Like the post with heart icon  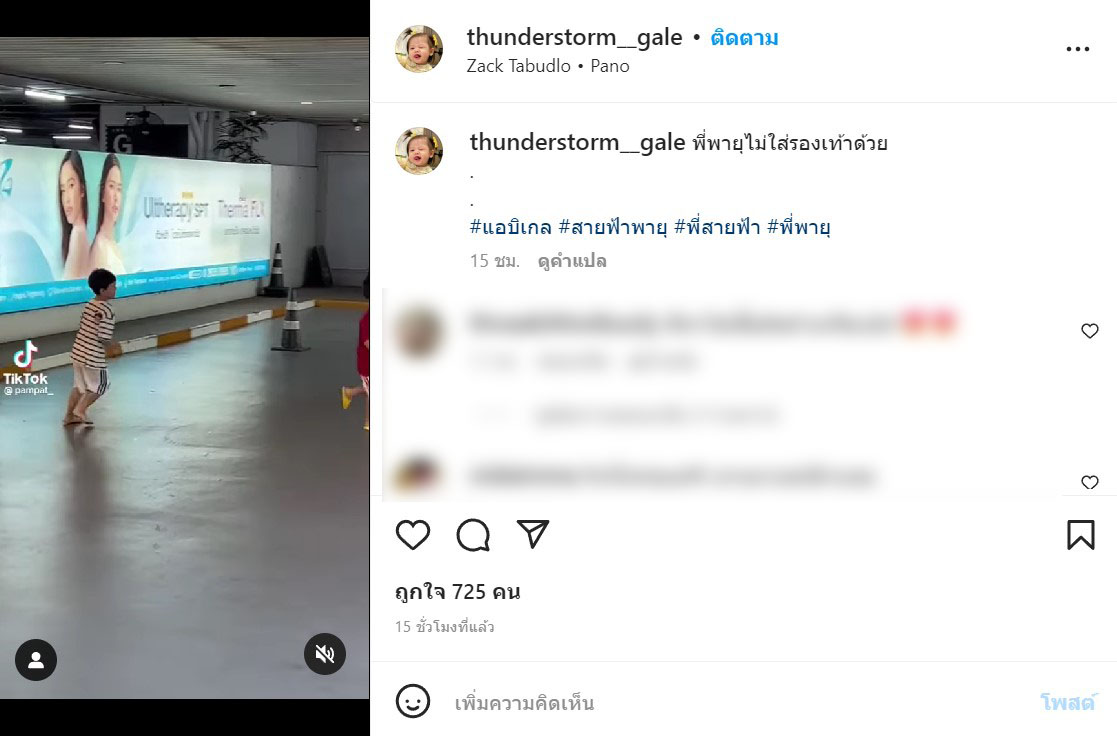click(412, 535)
